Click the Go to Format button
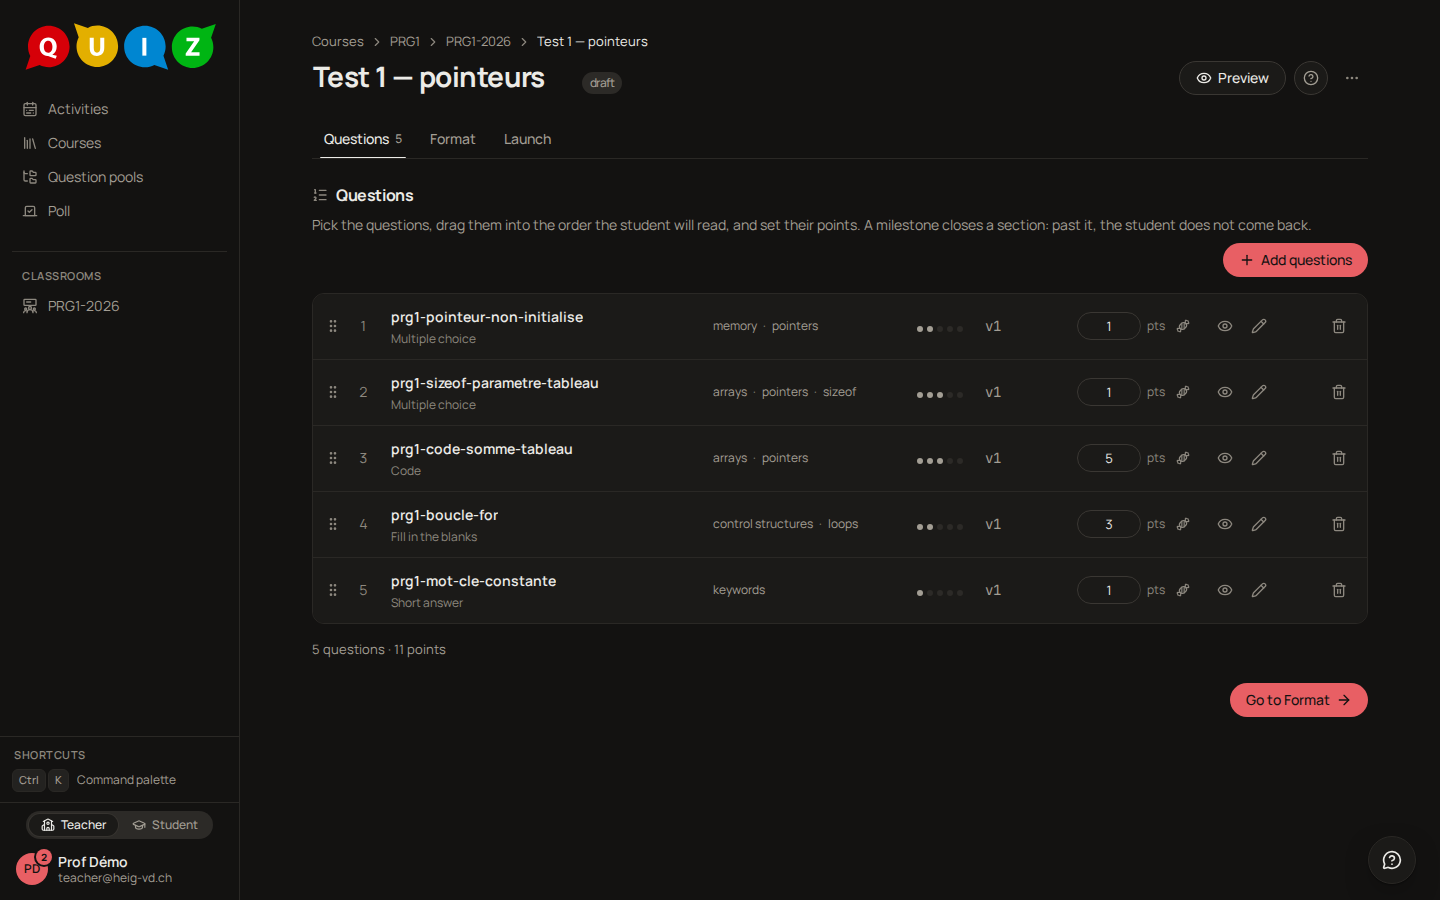The height and width of the screenshot is (900, 1440). pos(1299,700)
